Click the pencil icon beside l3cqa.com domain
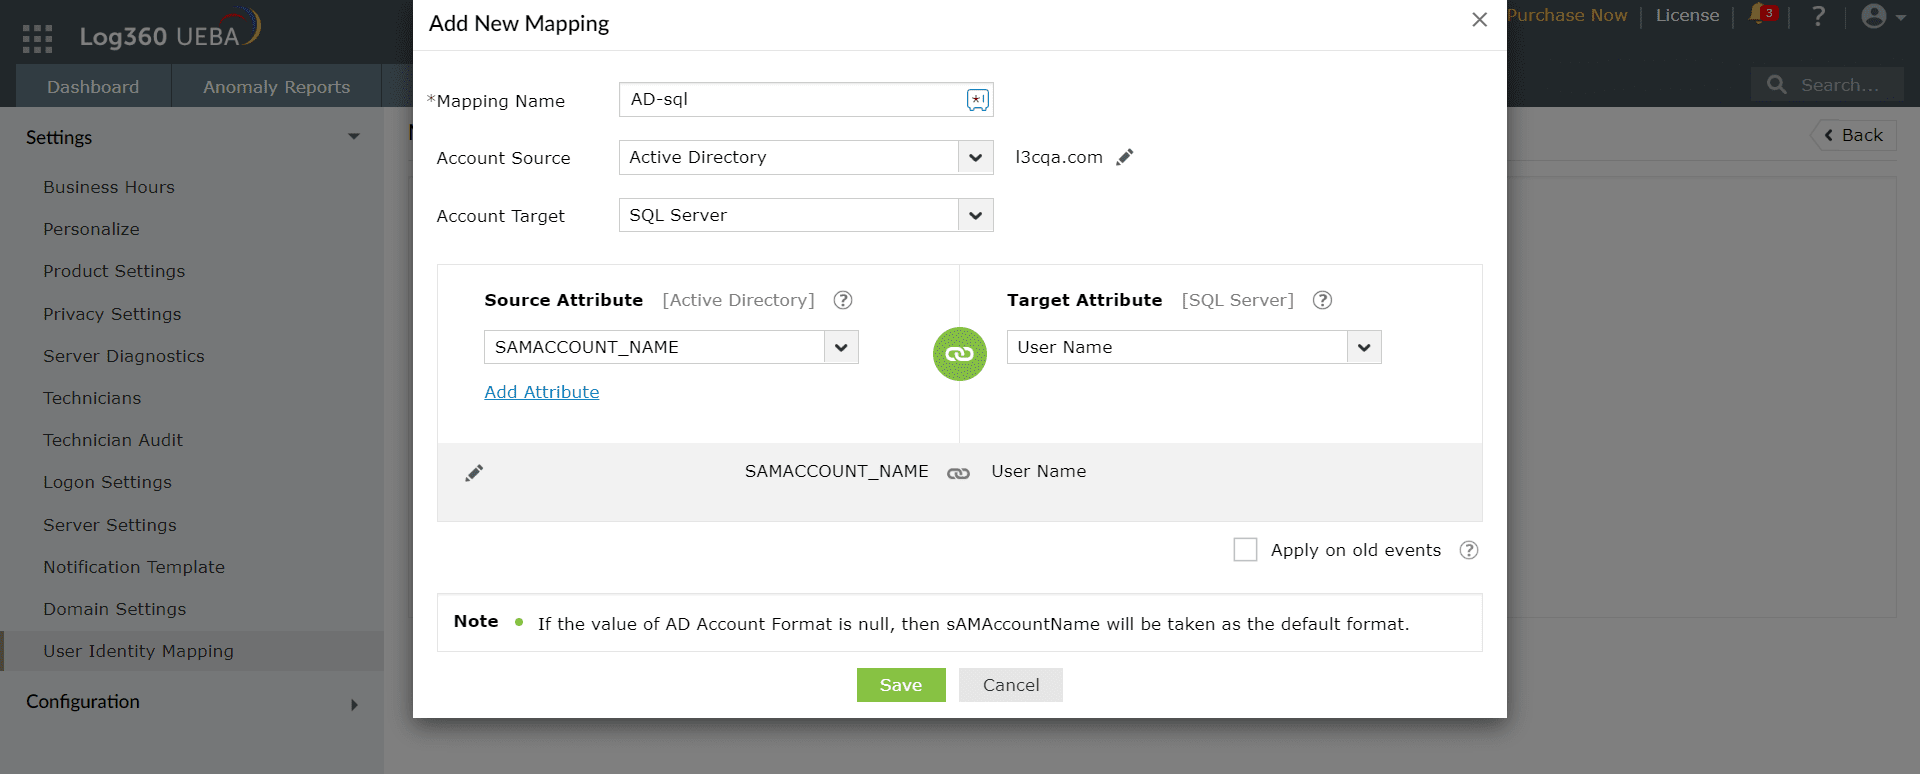 coord(1125,157)
